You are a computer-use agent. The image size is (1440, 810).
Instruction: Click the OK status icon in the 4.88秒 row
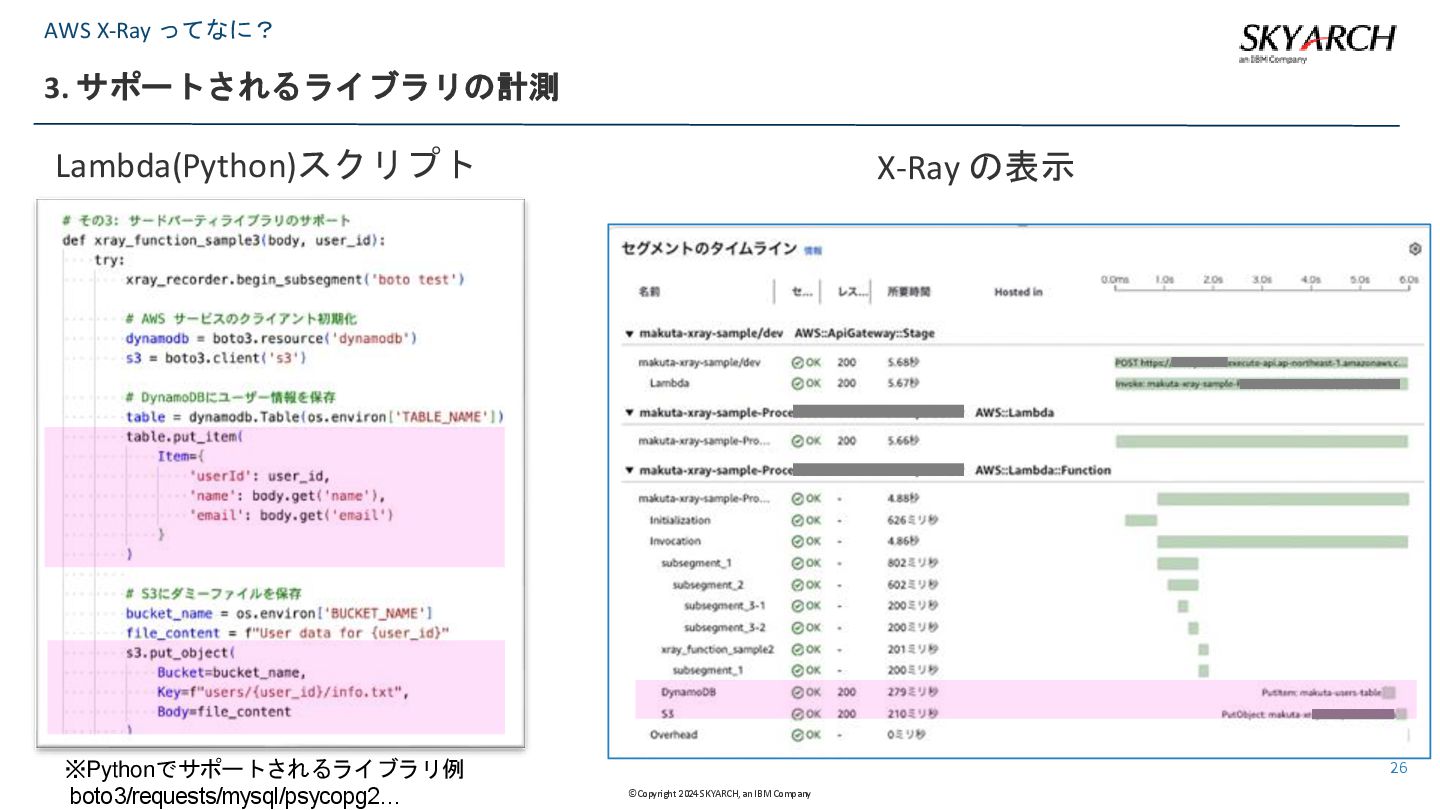pos(797,498)
